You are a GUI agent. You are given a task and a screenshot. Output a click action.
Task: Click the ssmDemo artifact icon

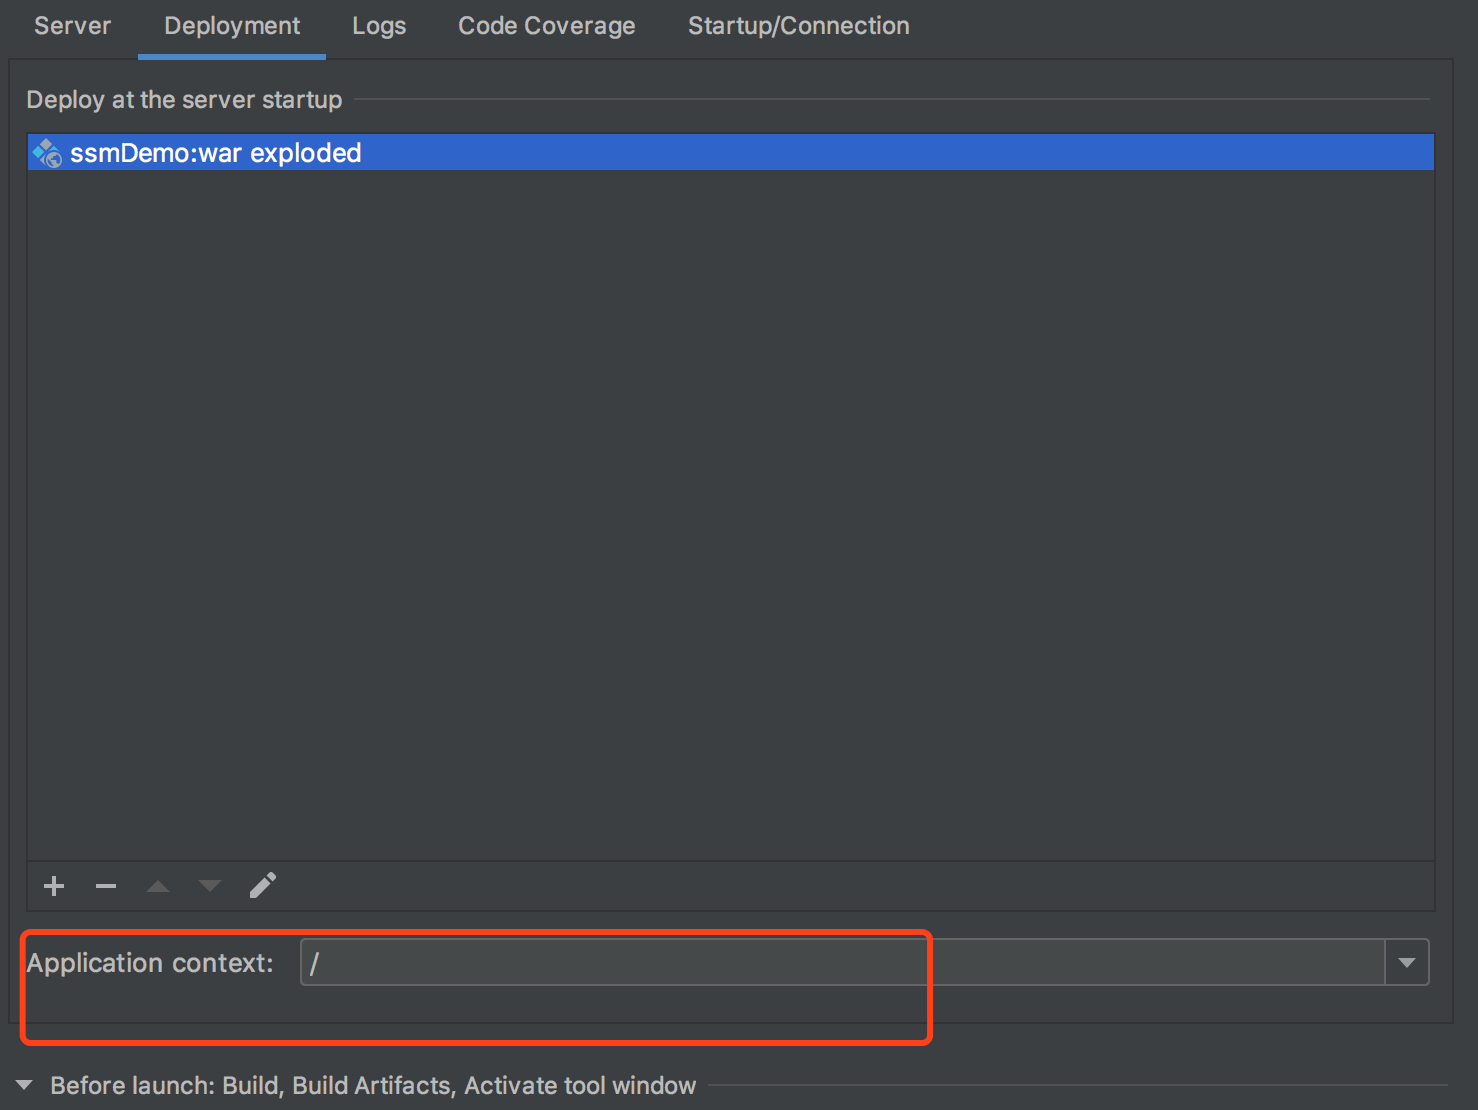click(47, 153)
